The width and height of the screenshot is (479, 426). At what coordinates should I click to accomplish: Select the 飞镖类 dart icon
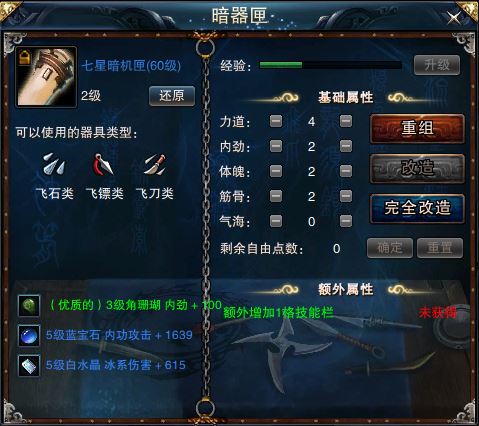coord(104,164)
